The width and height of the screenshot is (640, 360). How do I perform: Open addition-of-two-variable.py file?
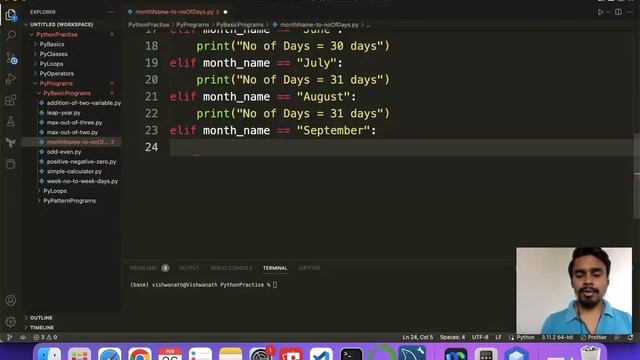[84, 103]
